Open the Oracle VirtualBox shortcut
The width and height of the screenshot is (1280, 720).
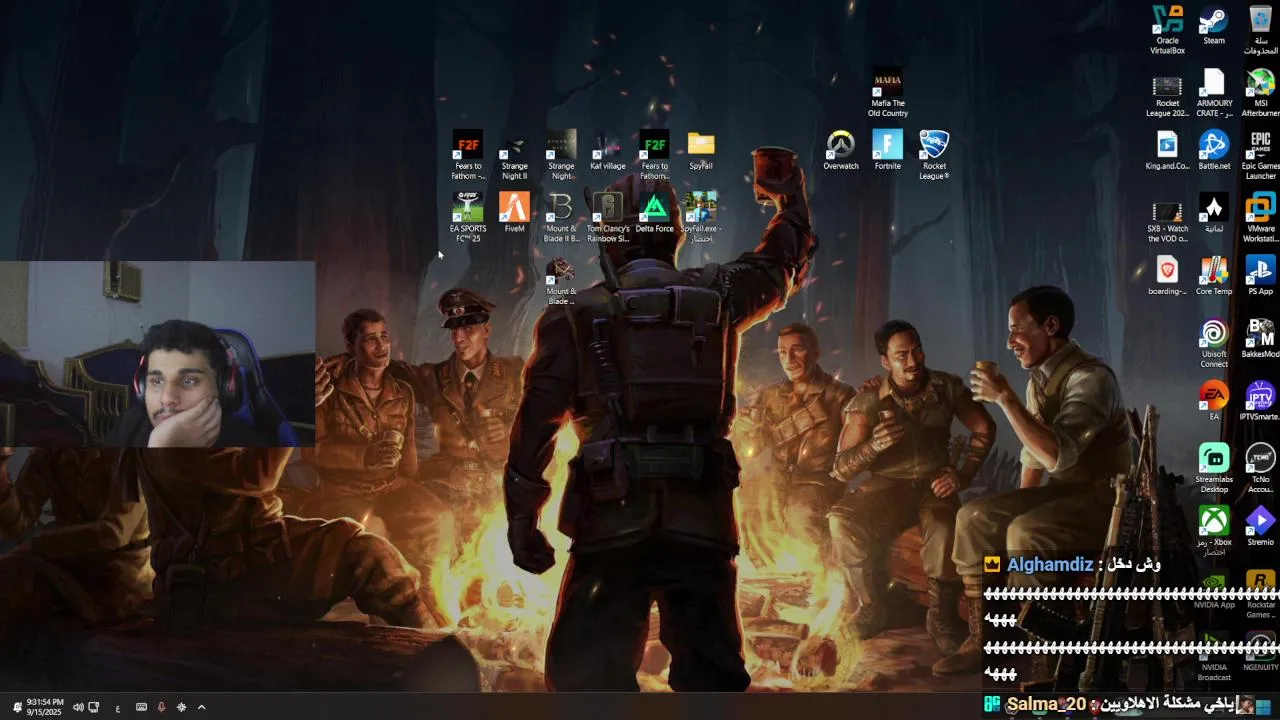click(1167, 30)
